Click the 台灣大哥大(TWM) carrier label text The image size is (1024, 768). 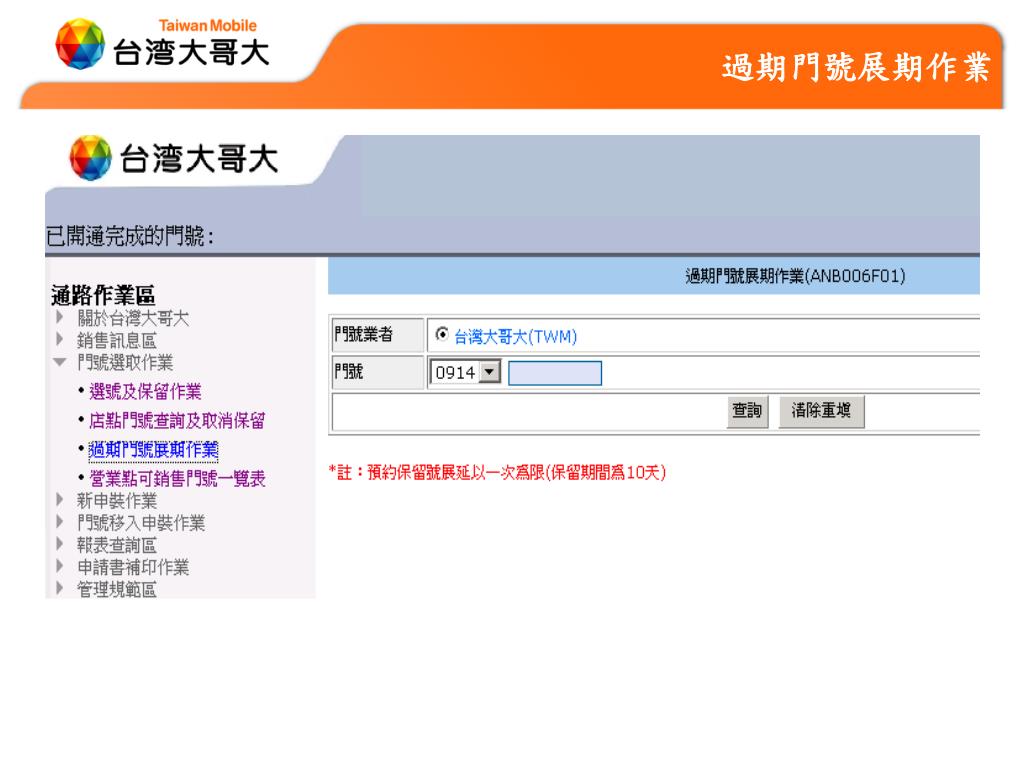pos(516,336)
